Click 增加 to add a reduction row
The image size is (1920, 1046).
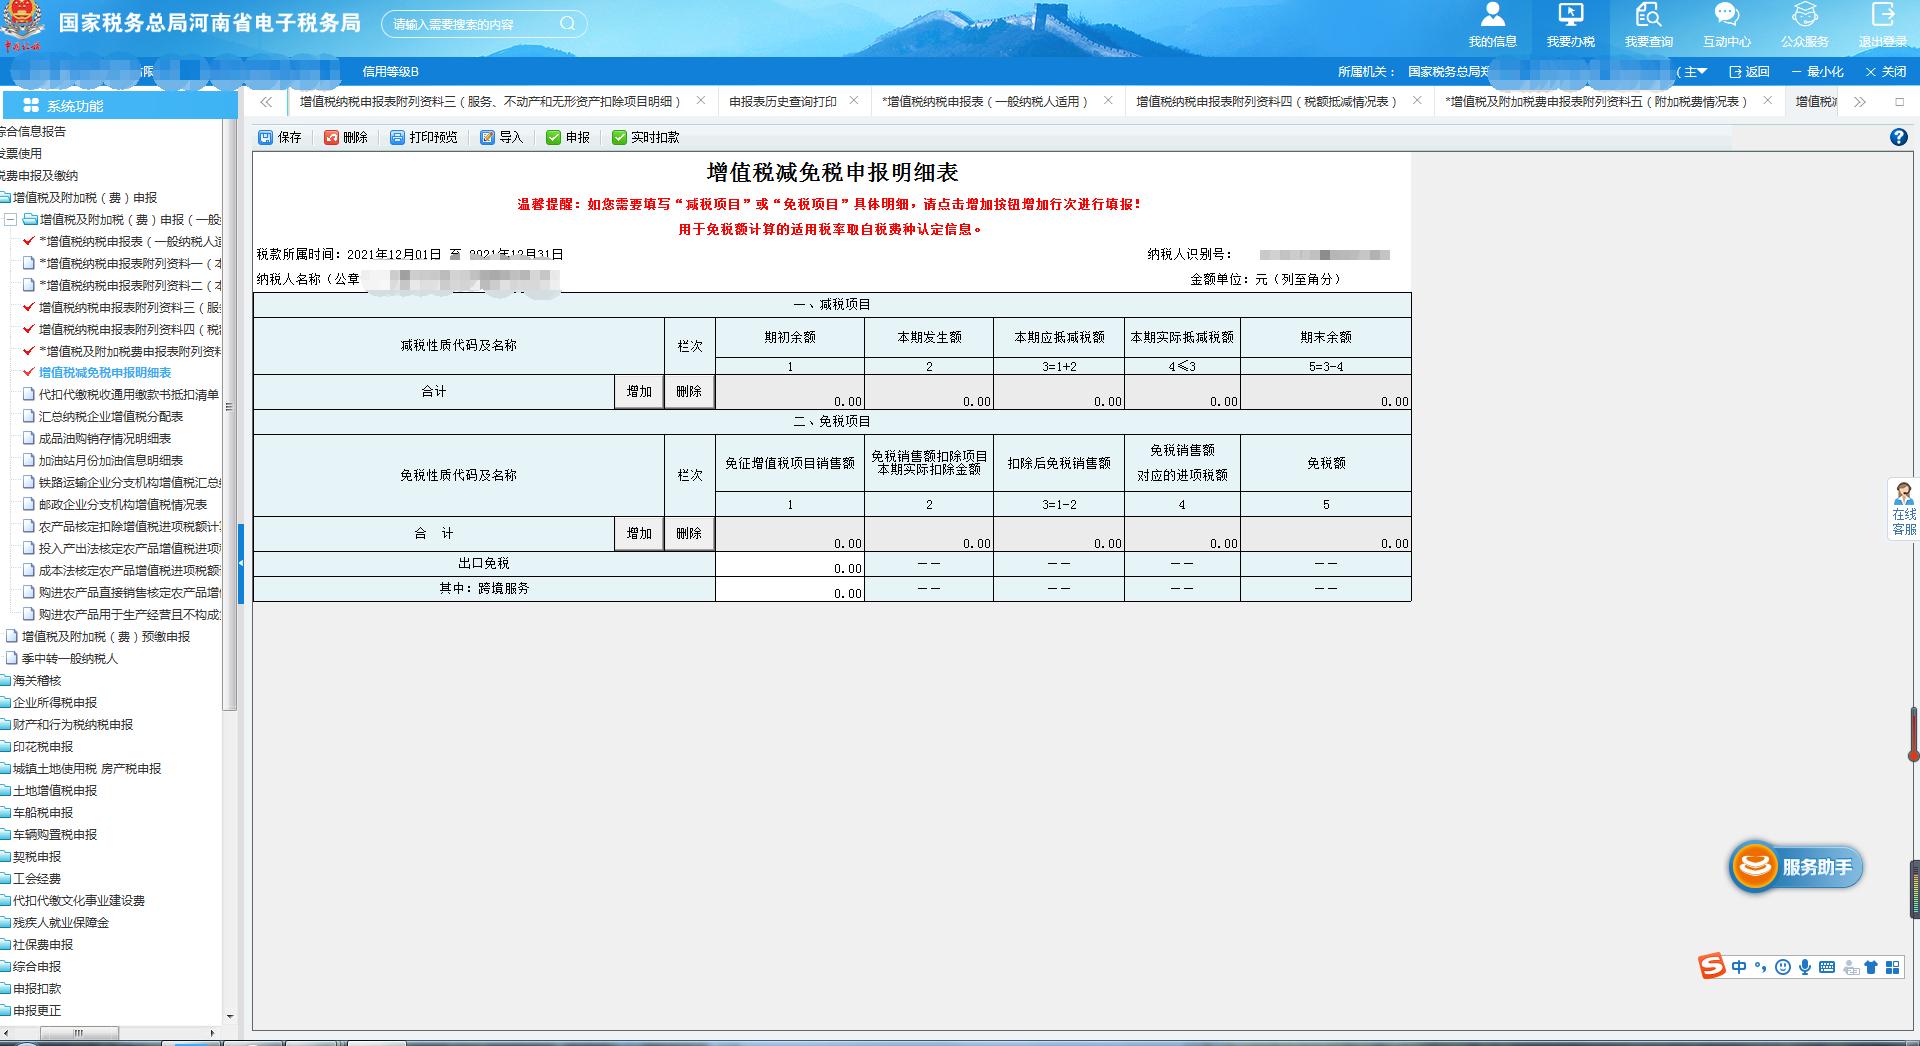[x=639, y=392]
